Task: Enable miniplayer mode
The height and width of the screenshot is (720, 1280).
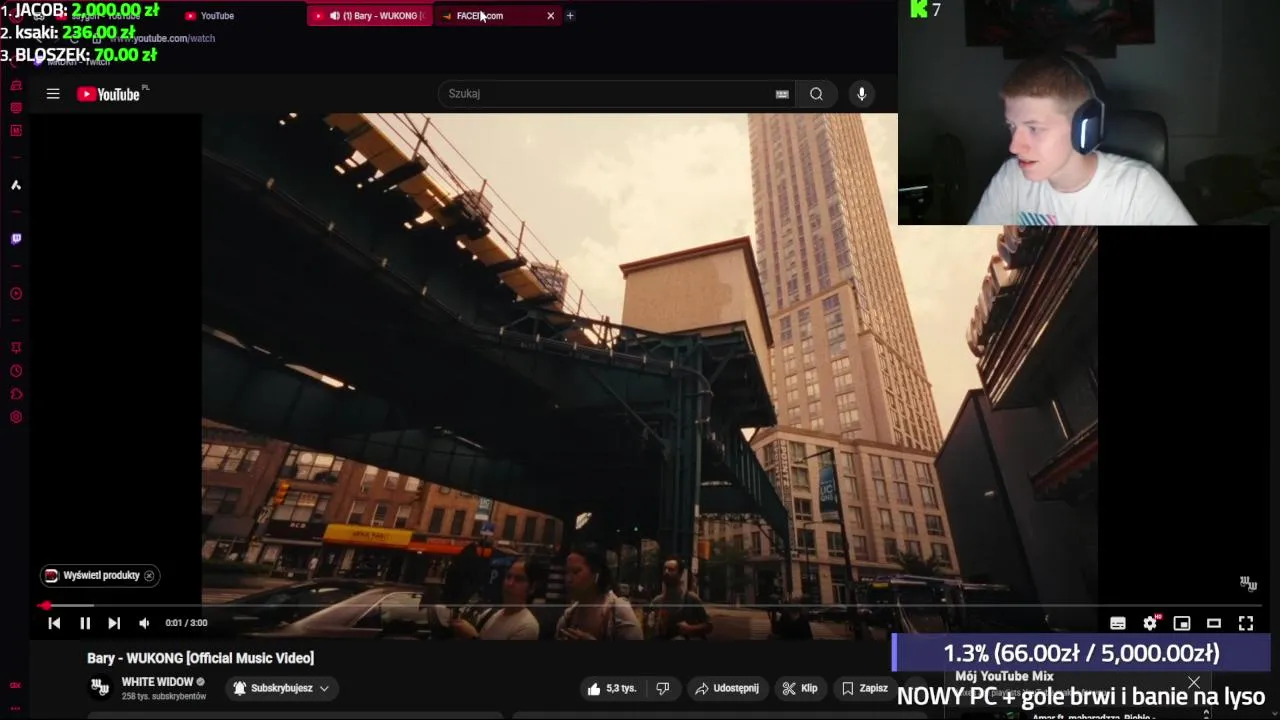Action: pyautogui.click(x=1182, y=623)
